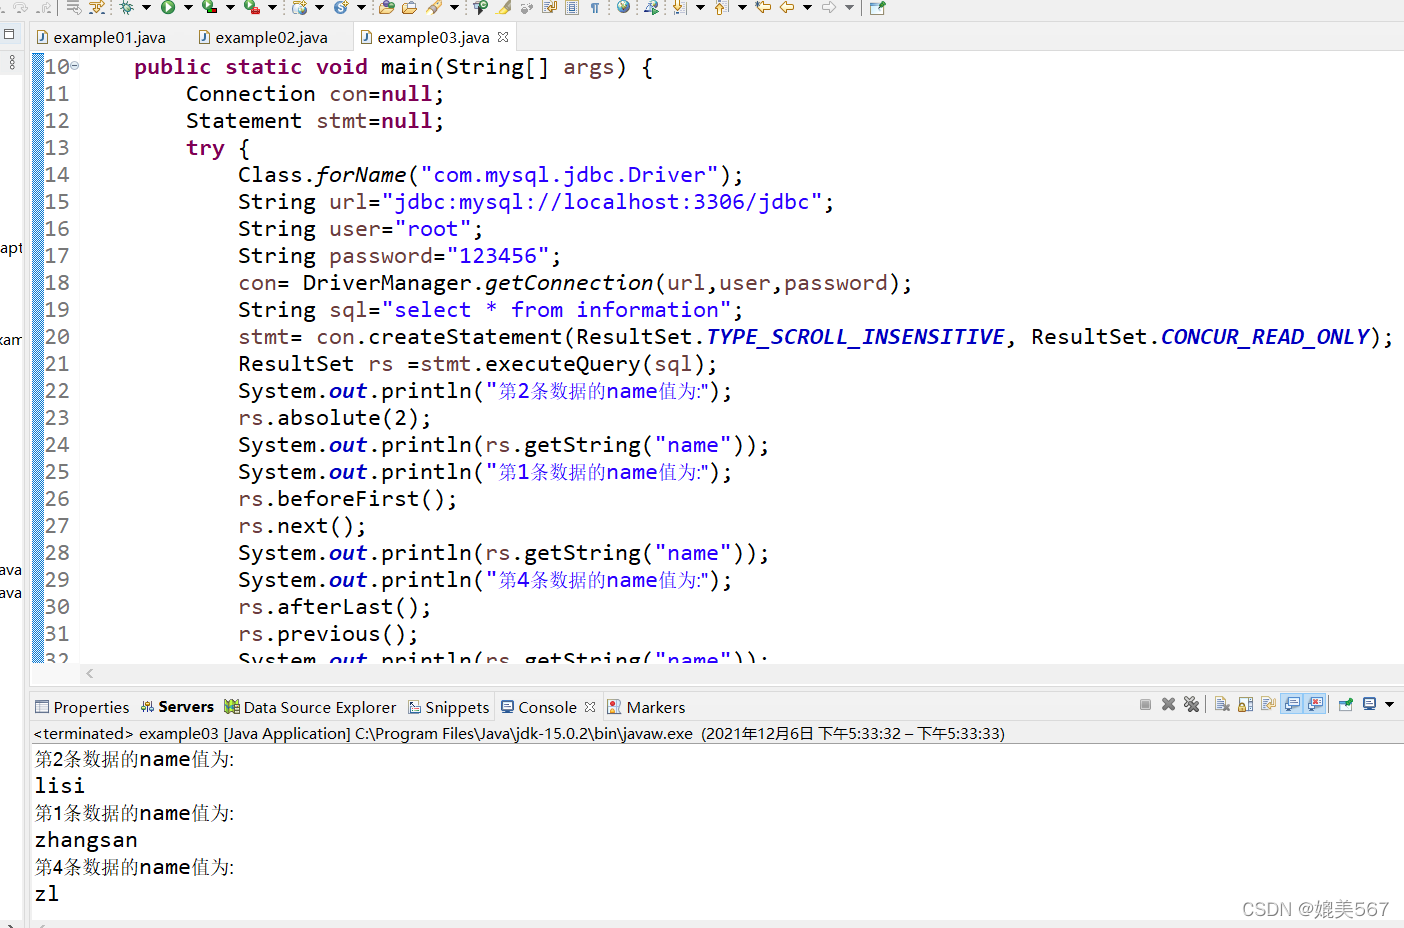Run the application with the green Run icon
This screenshot has width=1404, height=928.
168,9
